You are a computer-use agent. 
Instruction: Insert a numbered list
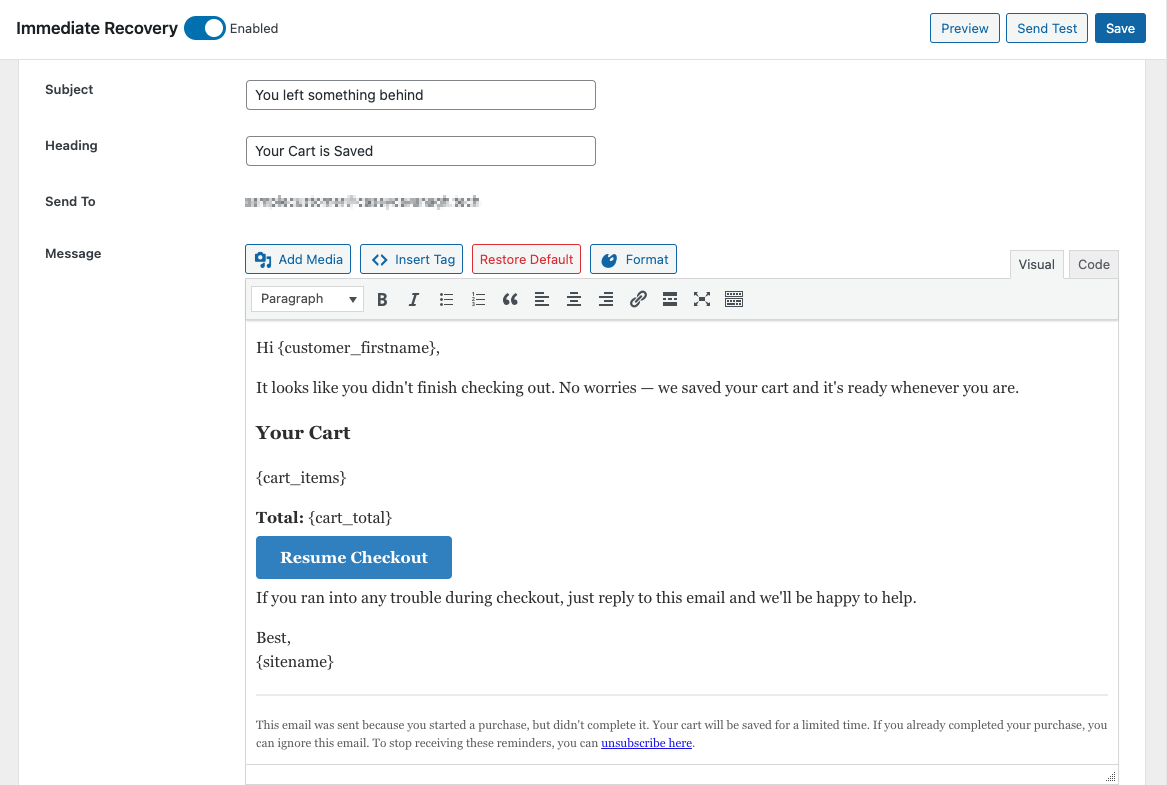pos(478,299)
